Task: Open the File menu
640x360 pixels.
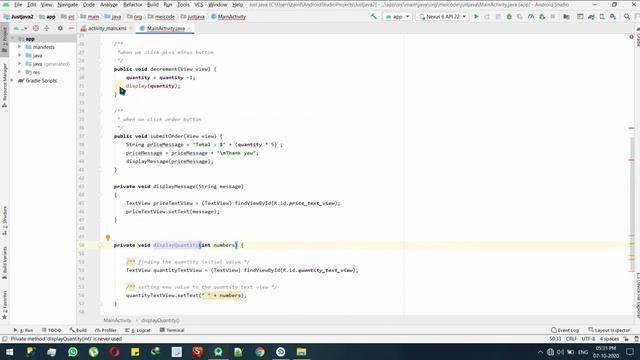Action: [18, 5]
